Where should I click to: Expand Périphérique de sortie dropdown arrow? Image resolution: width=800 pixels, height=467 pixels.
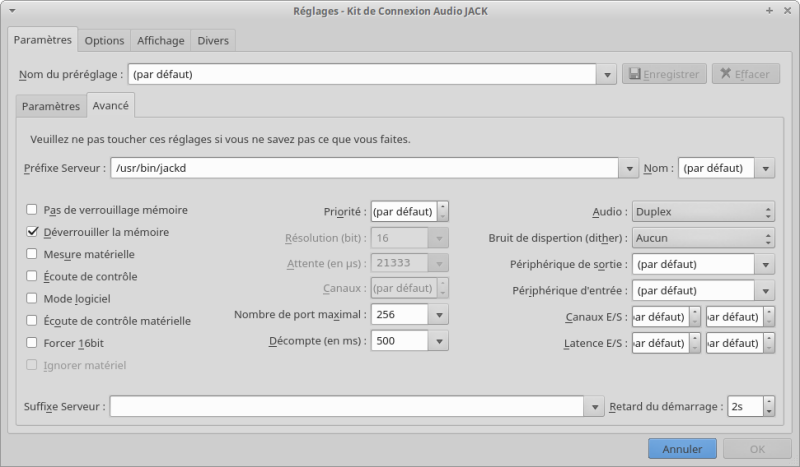click(x=765, y=264)
